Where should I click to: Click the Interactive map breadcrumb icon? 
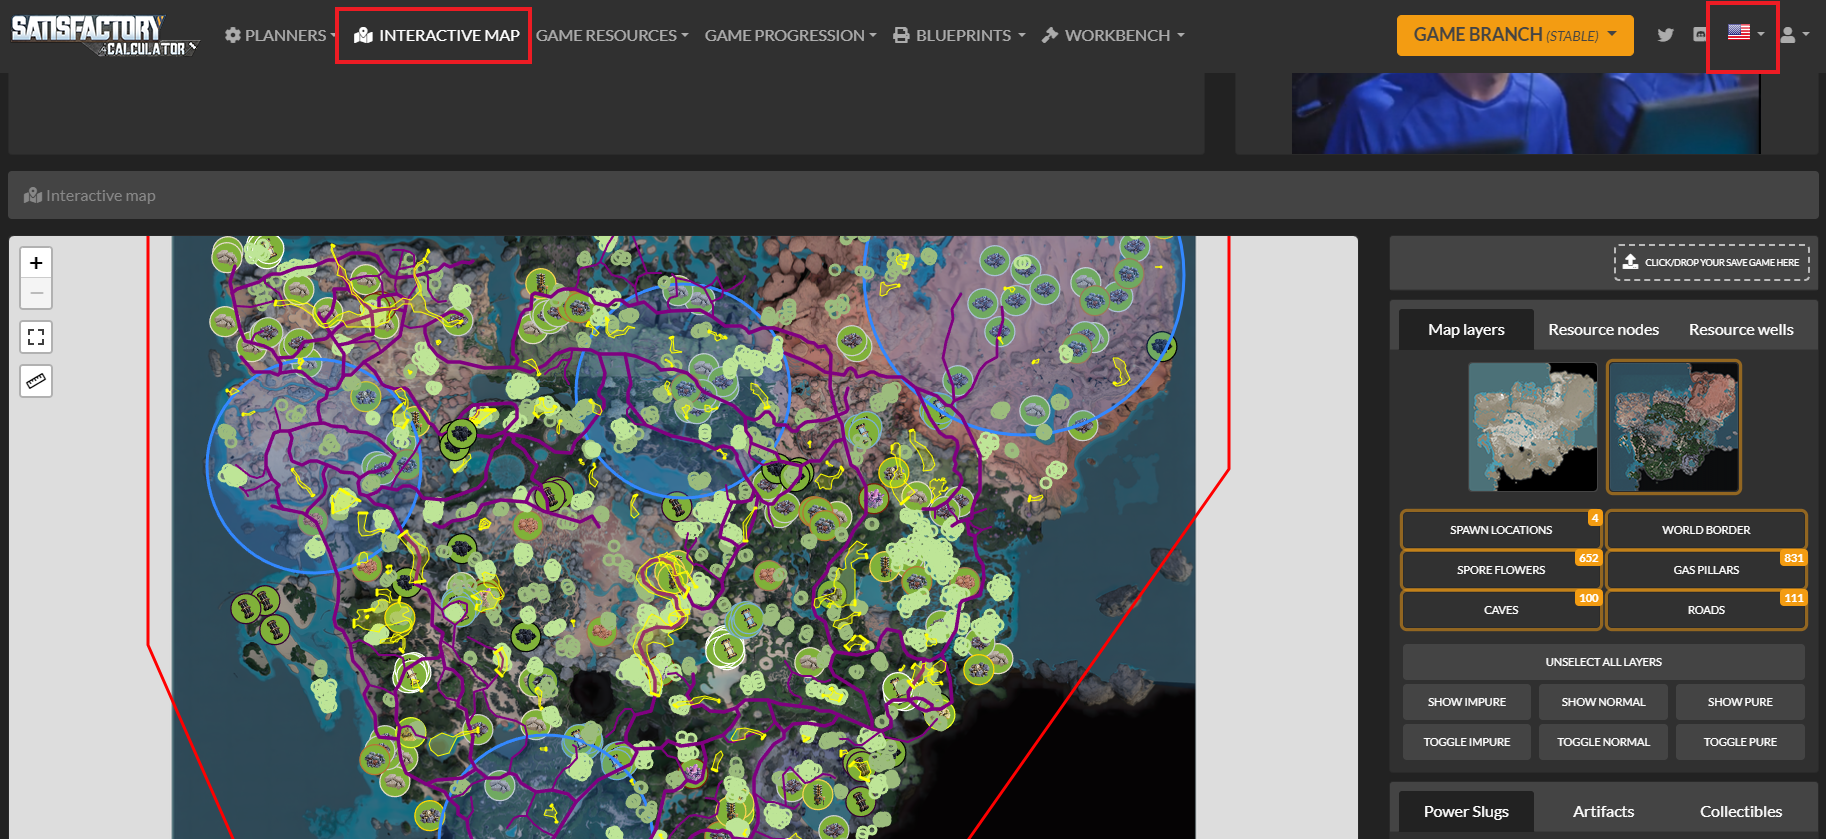tap(33, 196)
